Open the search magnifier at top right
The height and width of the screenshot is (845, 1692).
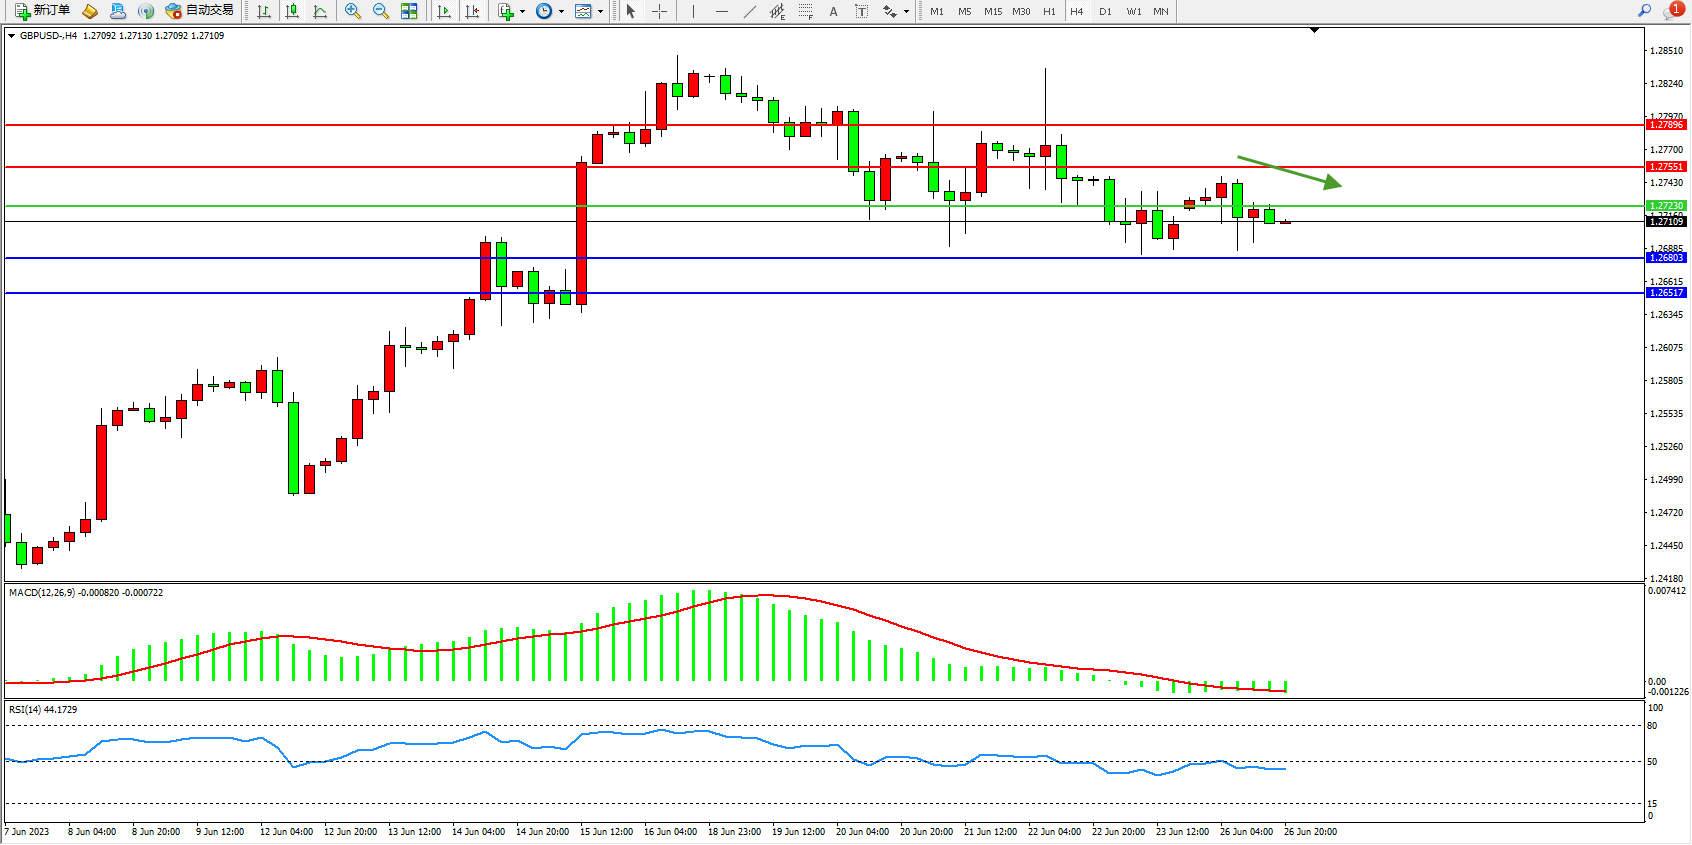point(1644,11)
